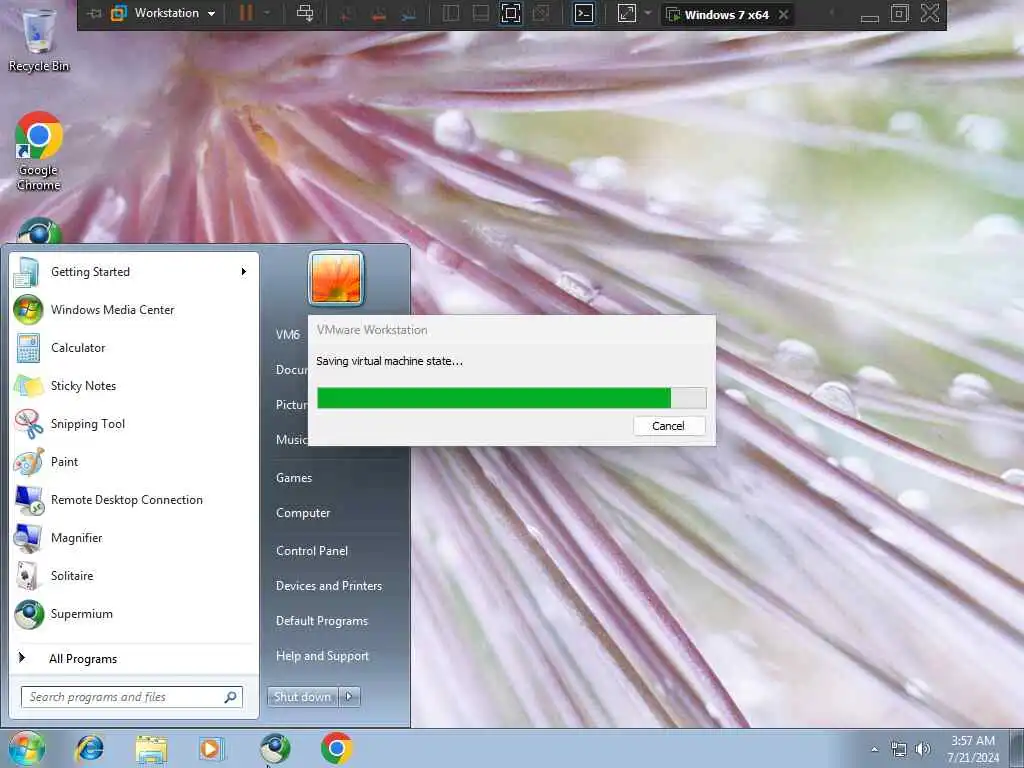Open Supermium from the taskbar
Screen dimensions: 1024x768
coord(274,749)
